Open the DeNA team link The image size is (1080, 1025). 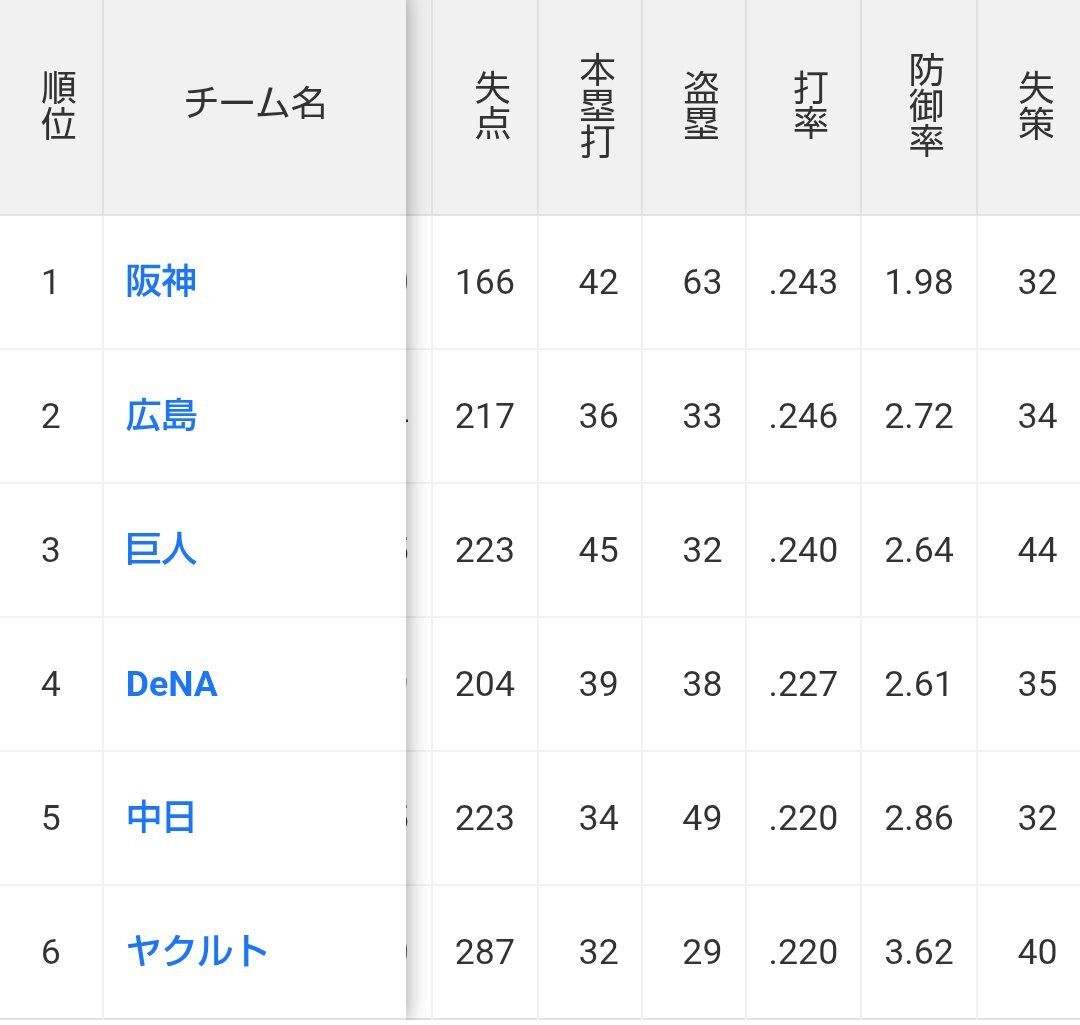(x=172, y=683)
